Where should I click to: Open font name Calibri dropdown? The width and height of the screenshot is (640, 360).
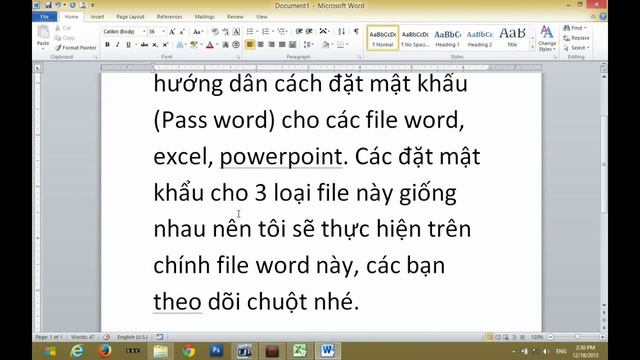(x=144, y=31)
